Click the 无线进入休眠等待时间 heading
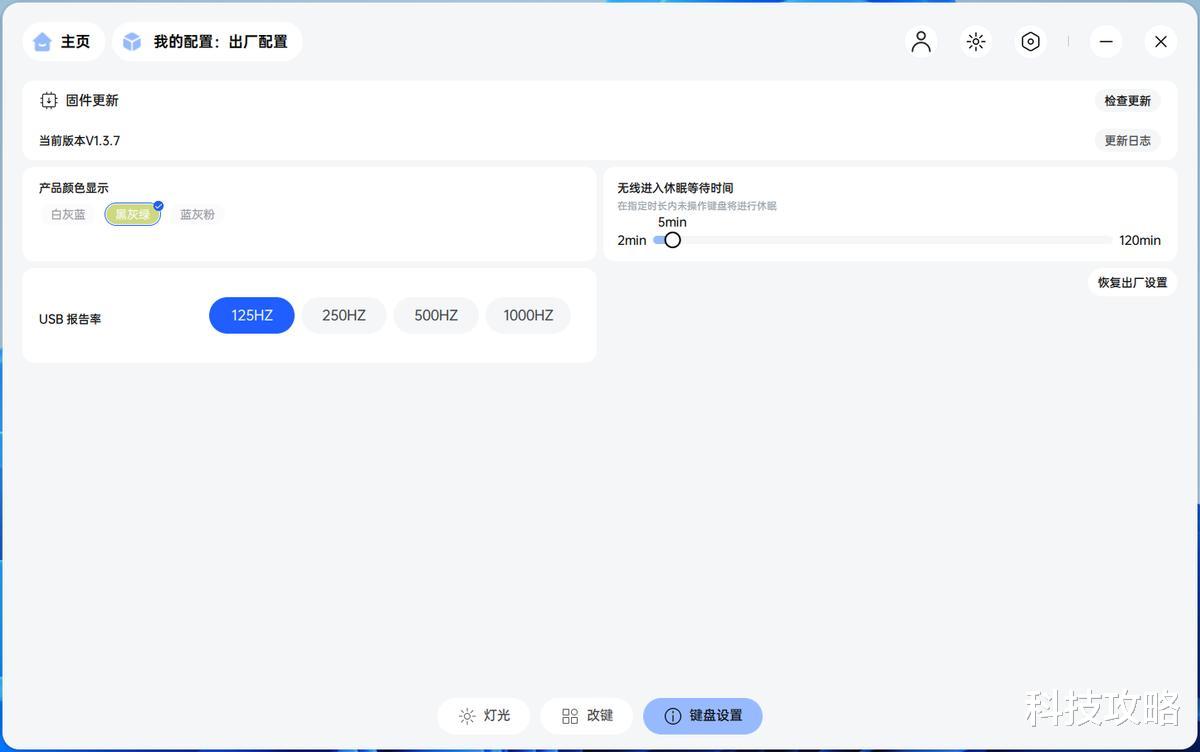This screenshot has height=752, width=1200. (x=675, y=188)
